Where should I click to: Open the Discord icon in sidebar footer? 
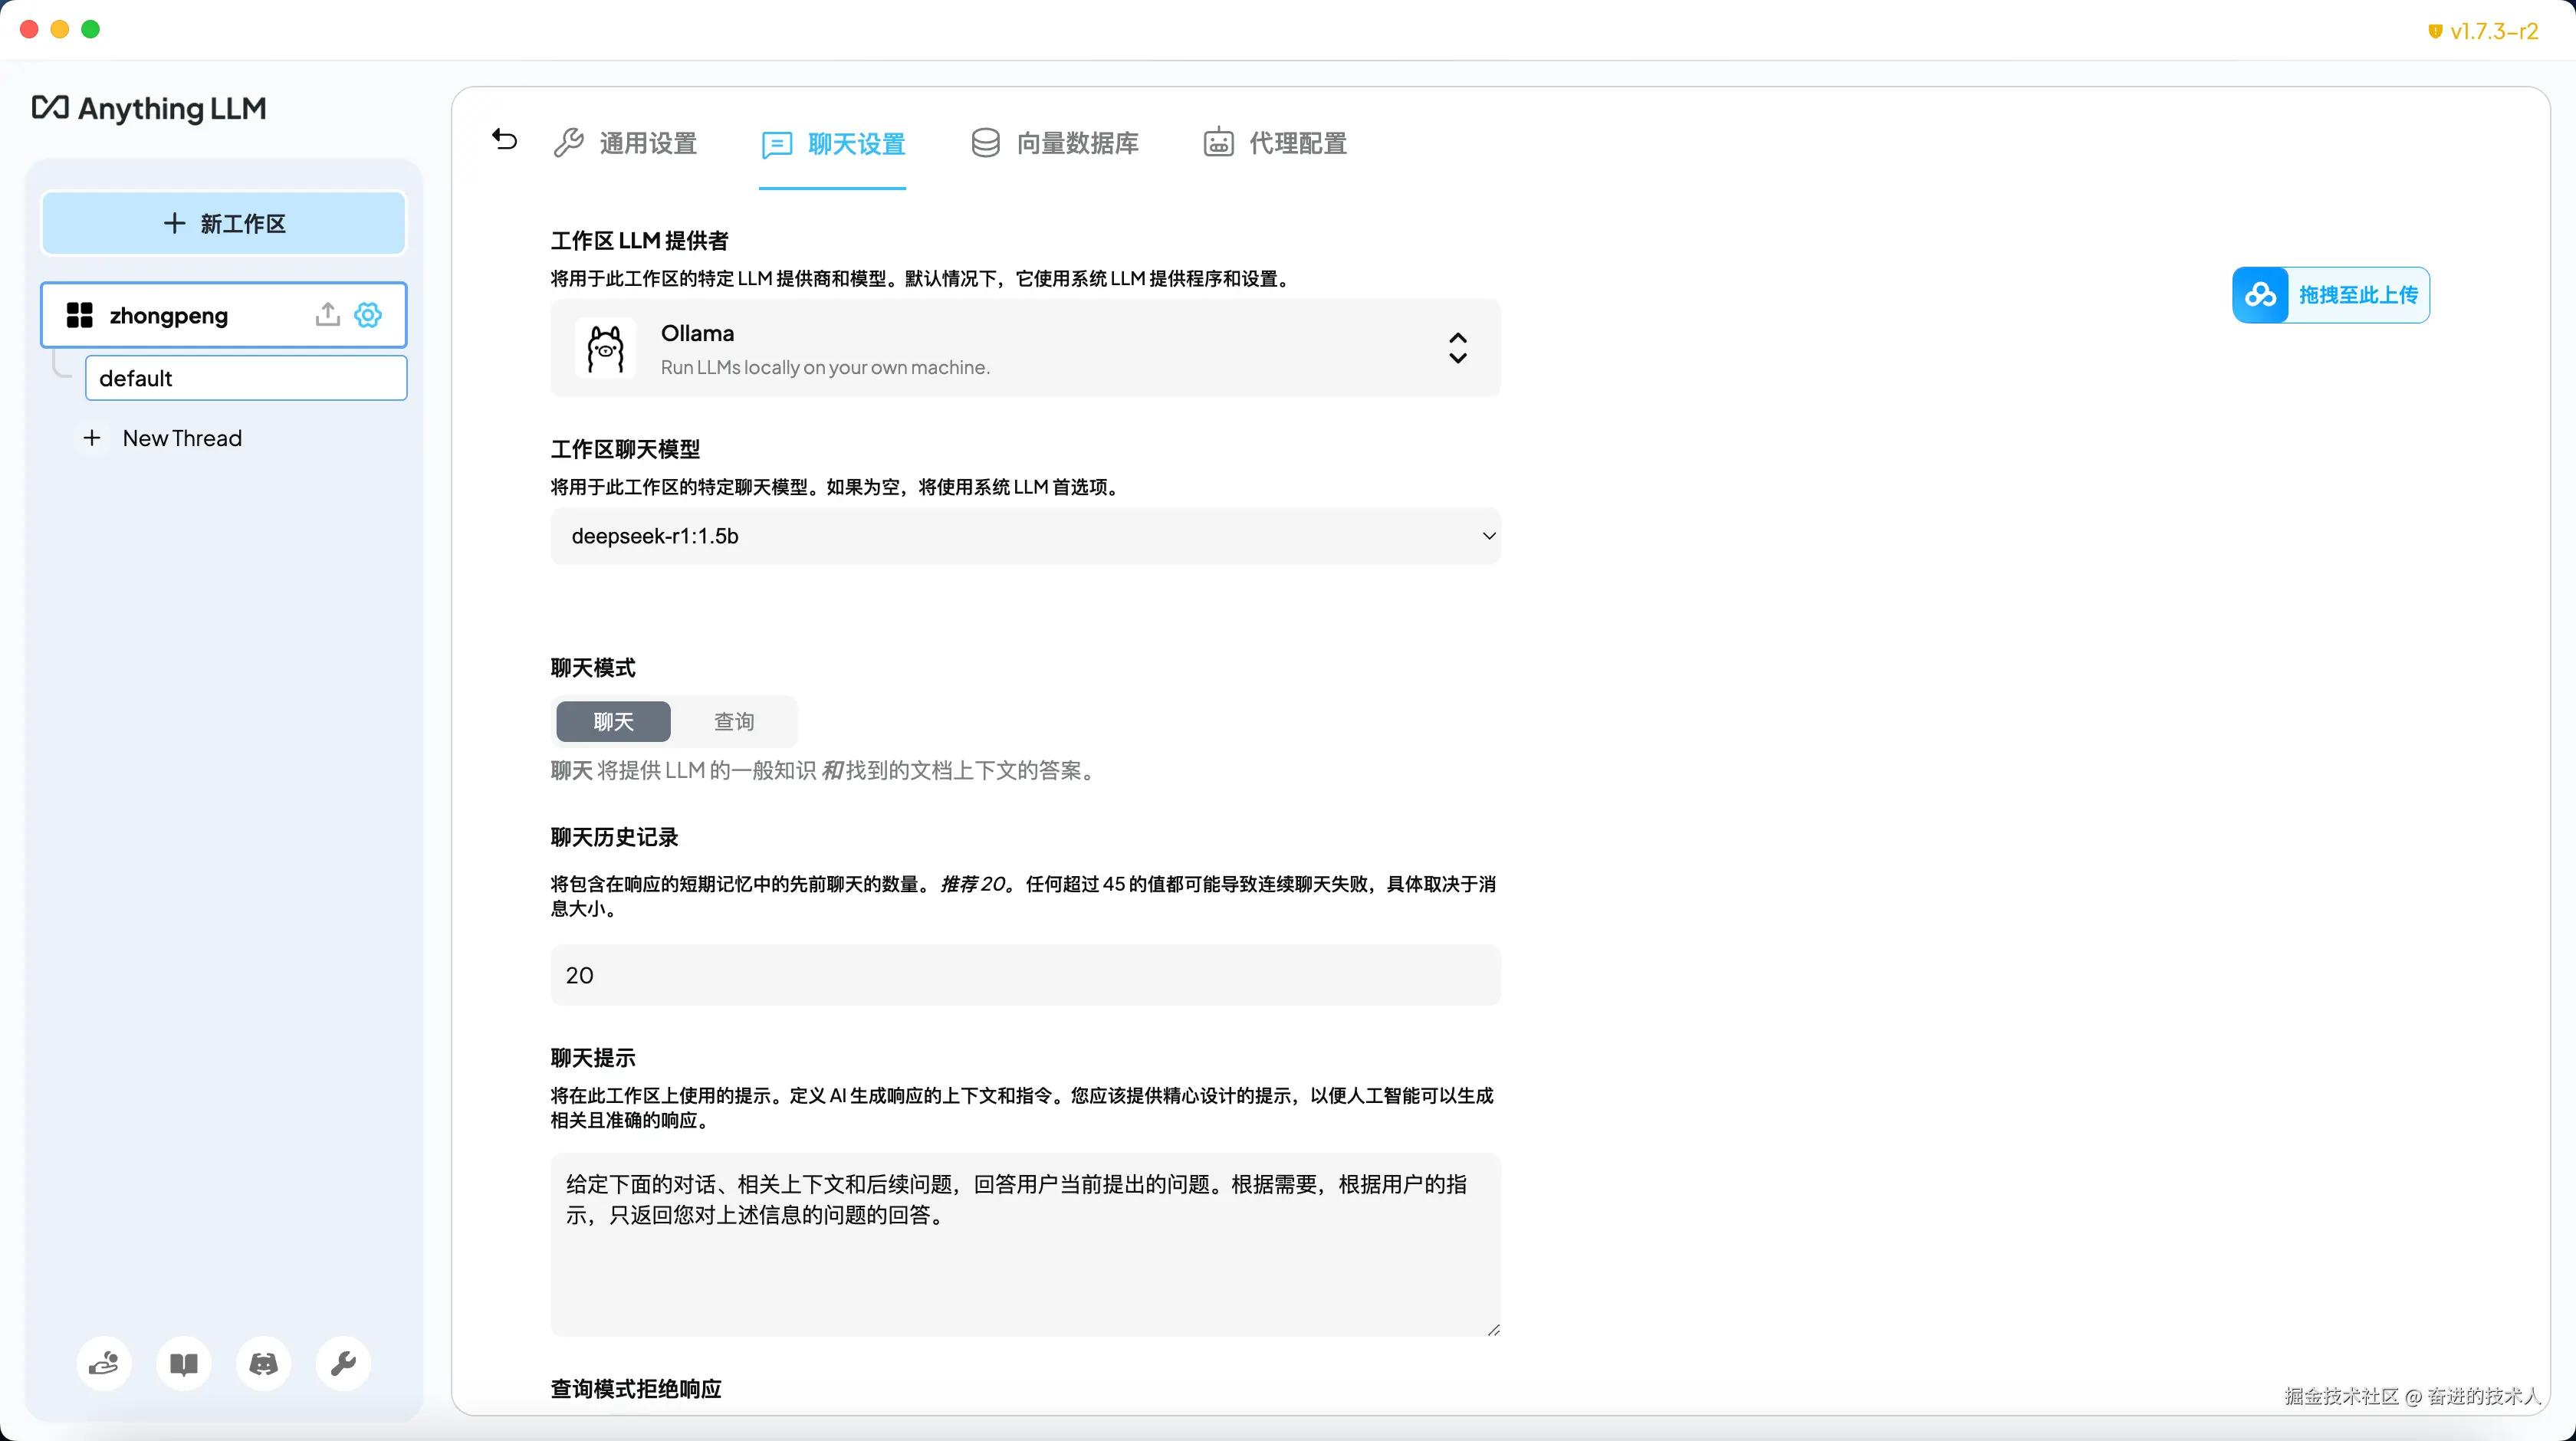pos(263,1364)
